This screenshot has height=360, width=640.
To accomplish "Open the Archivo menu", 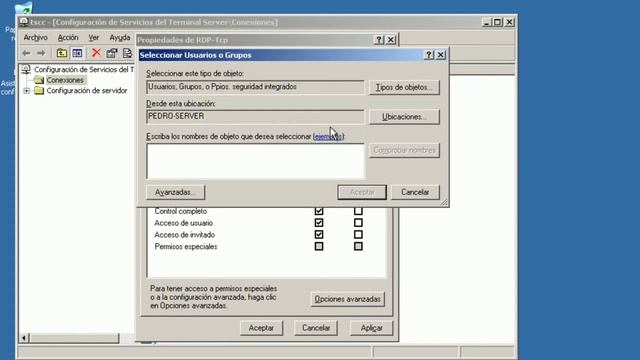I will 36,38.
